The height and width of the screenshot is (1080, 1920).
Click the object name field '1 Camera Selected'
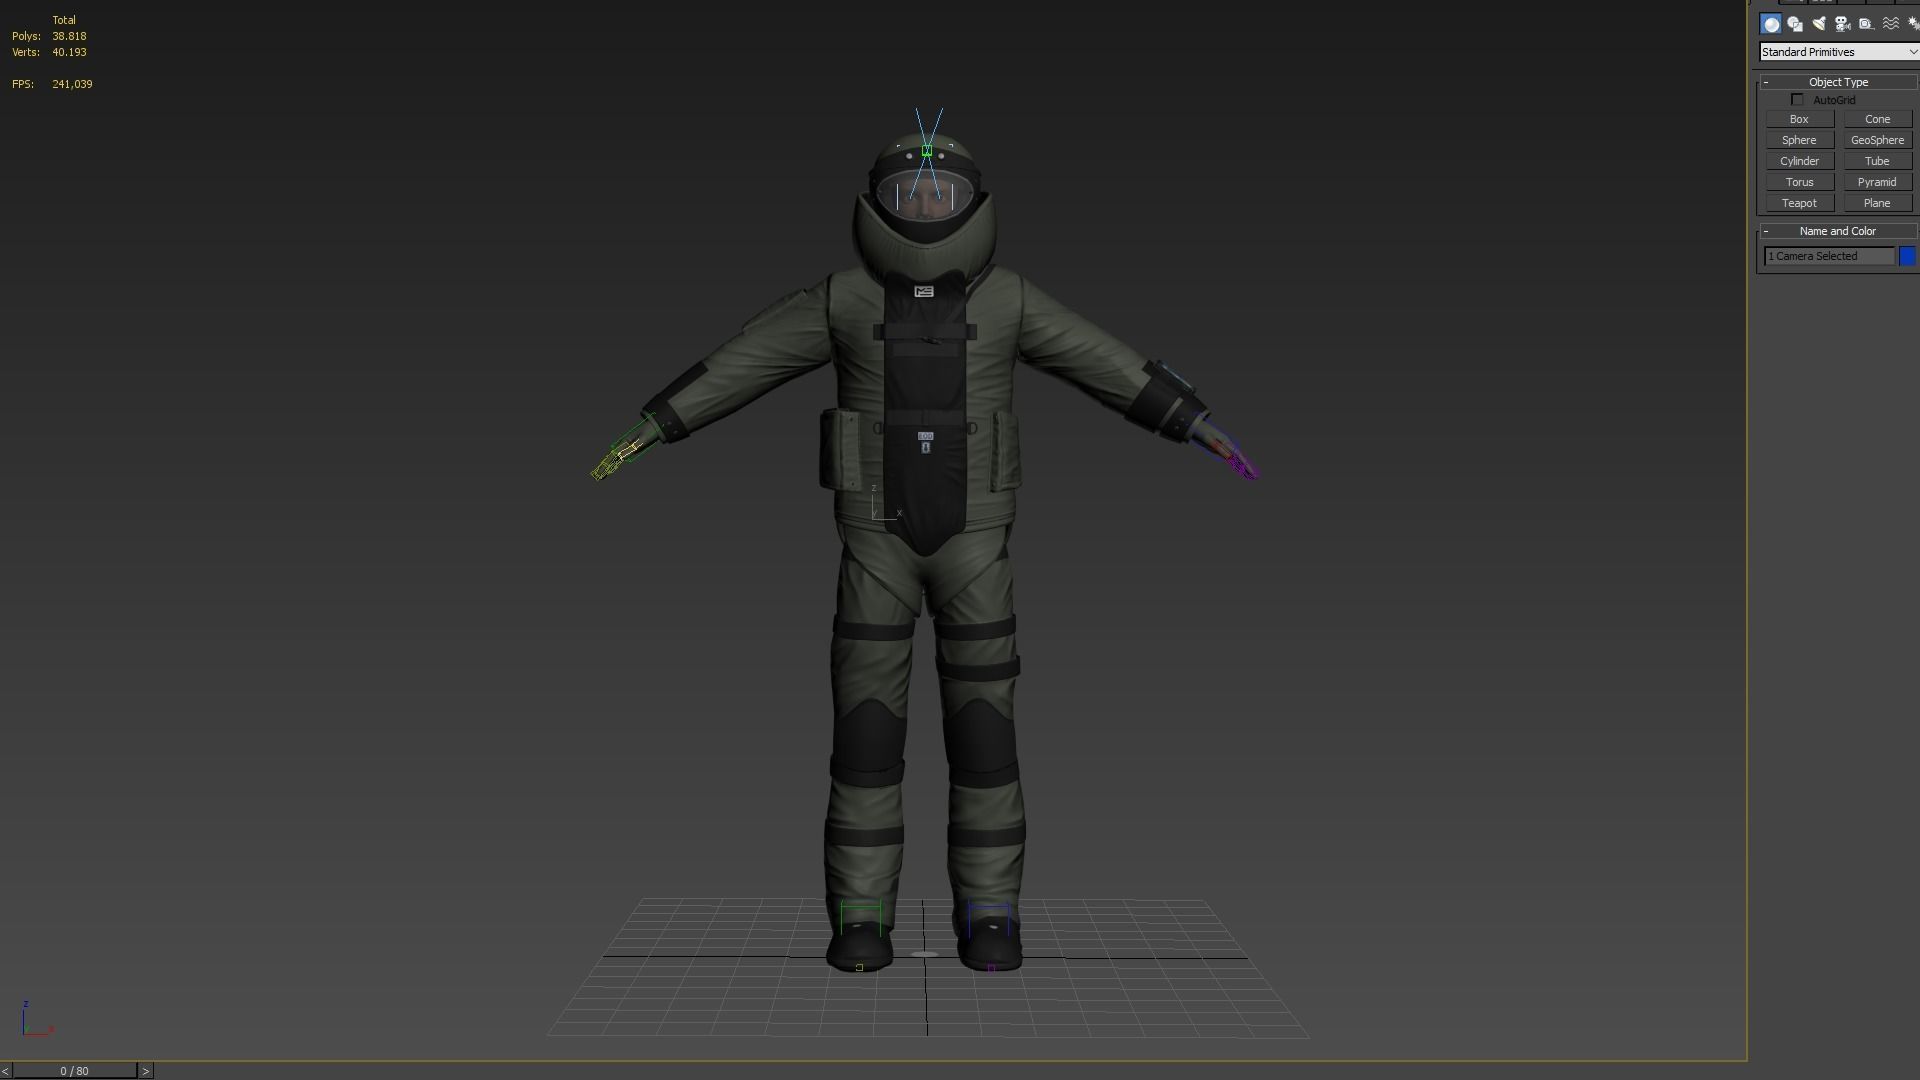[1830, 256]
